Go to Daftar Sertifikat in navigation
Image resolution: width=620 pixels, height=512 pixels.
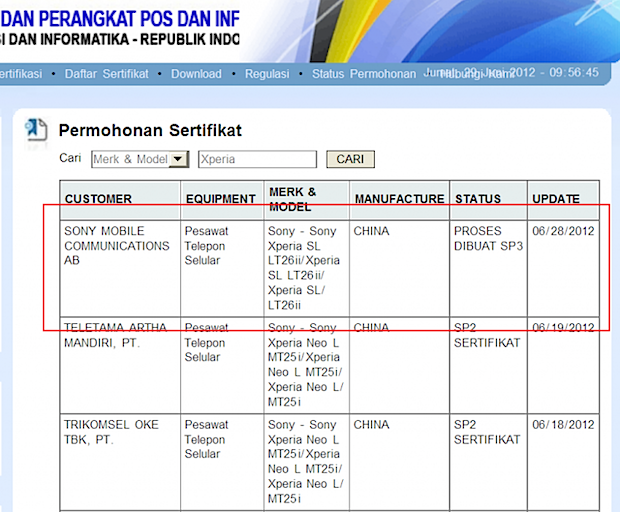pos(106,73)
